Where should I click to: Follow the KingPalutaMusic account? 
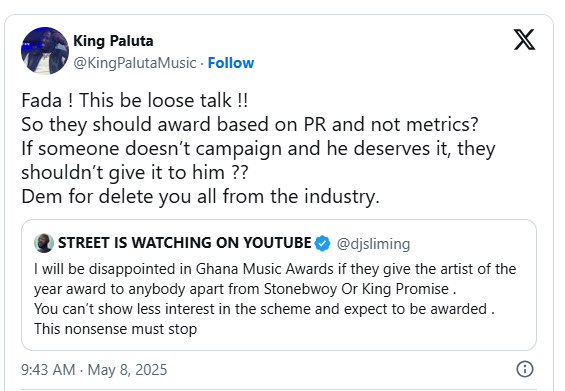click(231, 63)
